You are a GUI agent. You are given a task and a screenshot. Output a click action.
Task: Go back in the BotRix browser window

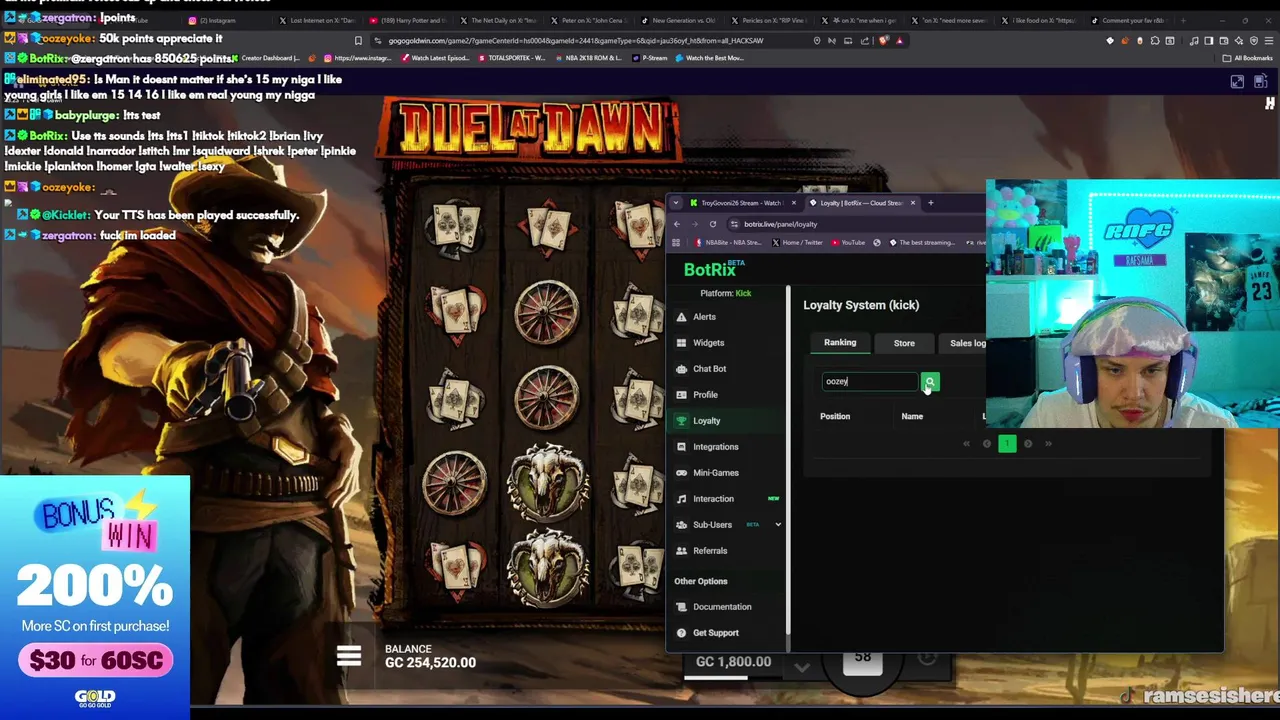pos(677,224)
